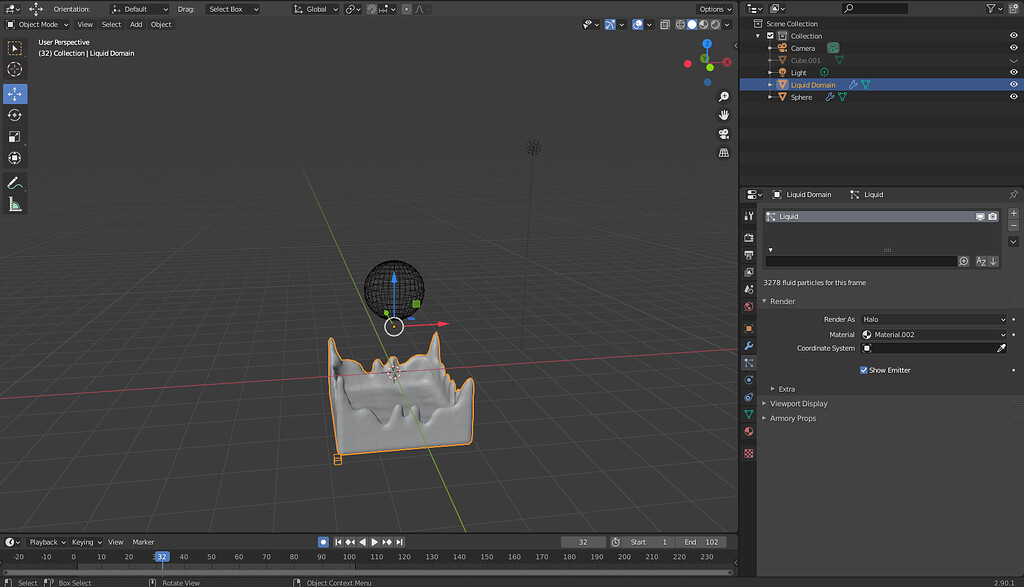Viewport: 1024px width, 587px height.
Task: Add a new particle system slot
Action: (x=1014, y=214)
